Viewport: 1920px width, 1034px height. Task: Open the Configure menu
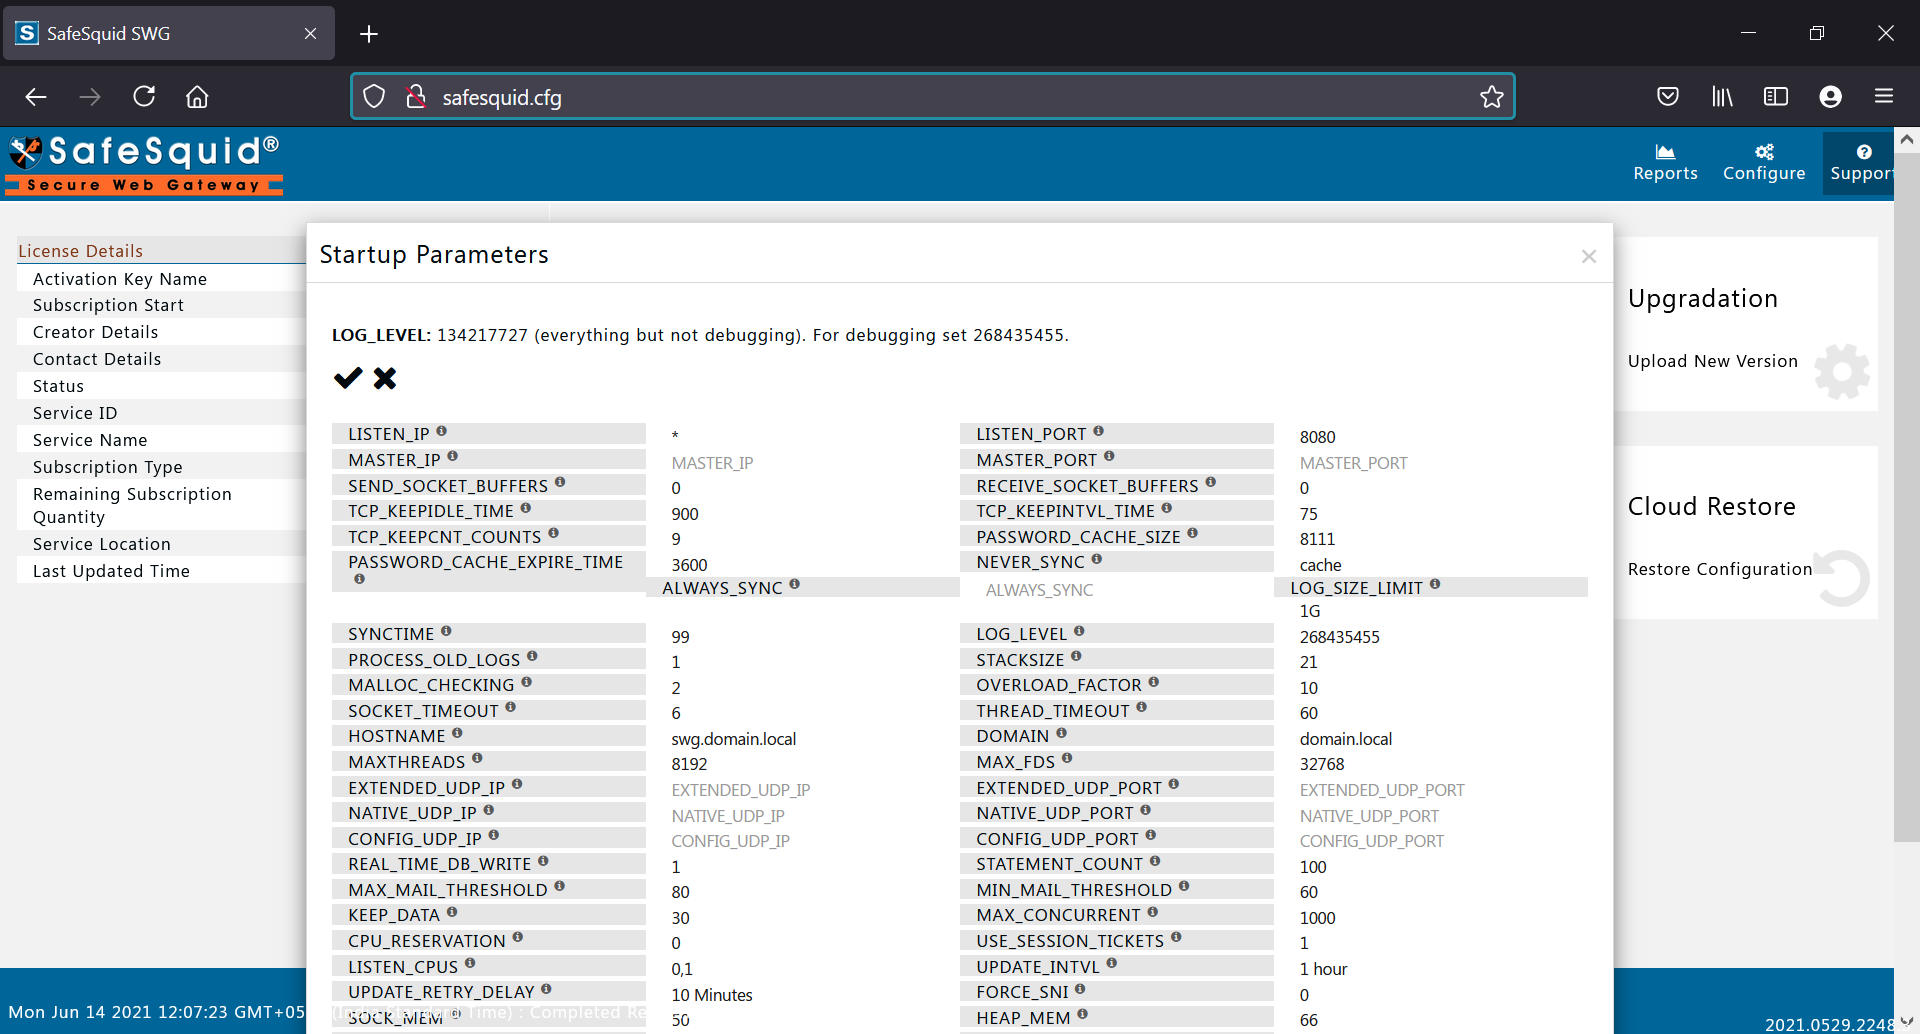(x=1764, y=162)
